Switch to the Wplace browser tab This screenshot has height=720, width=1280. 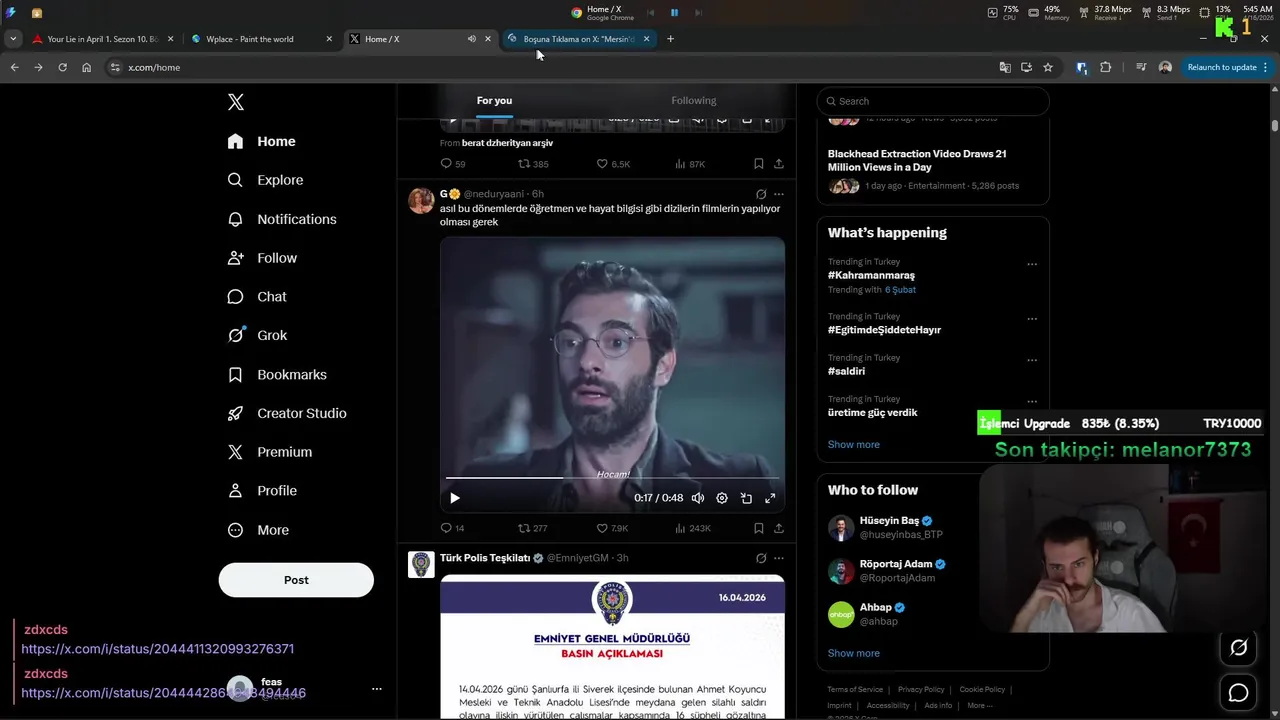point(262,39)
